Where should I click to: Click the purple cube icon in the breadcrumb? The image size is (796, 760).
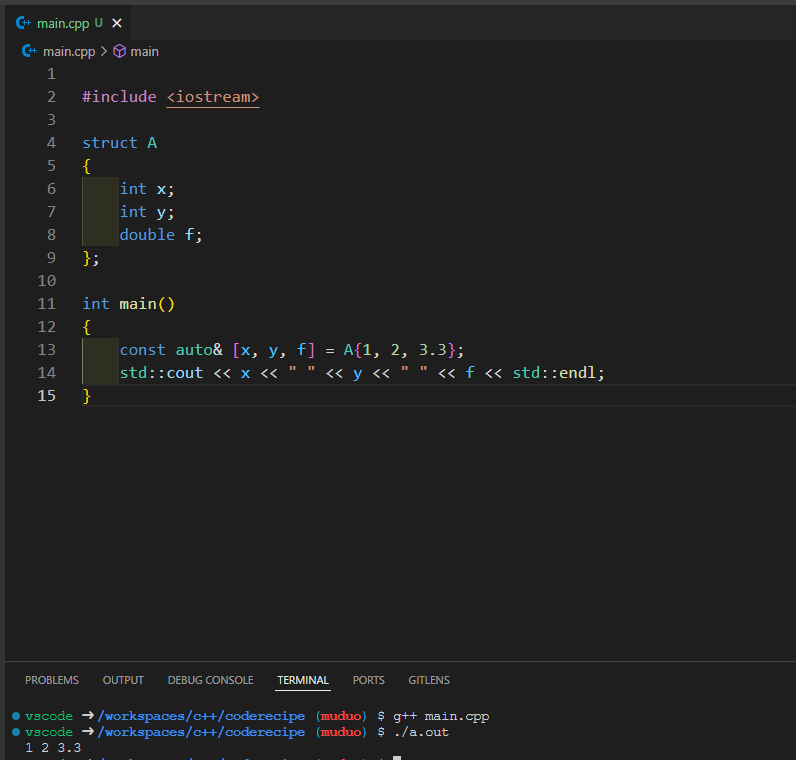119,51
